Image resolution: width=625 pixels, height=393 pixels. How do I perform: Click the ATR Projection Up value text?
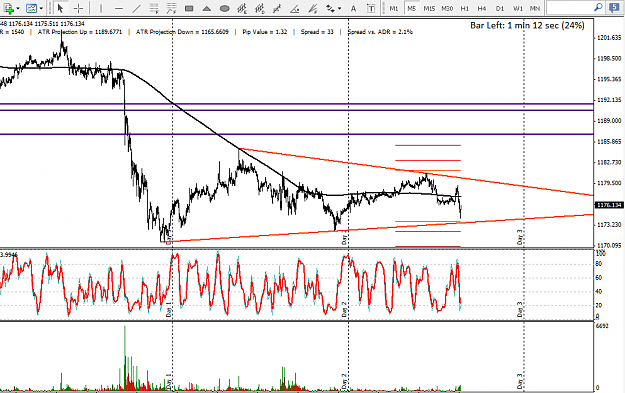80,32
